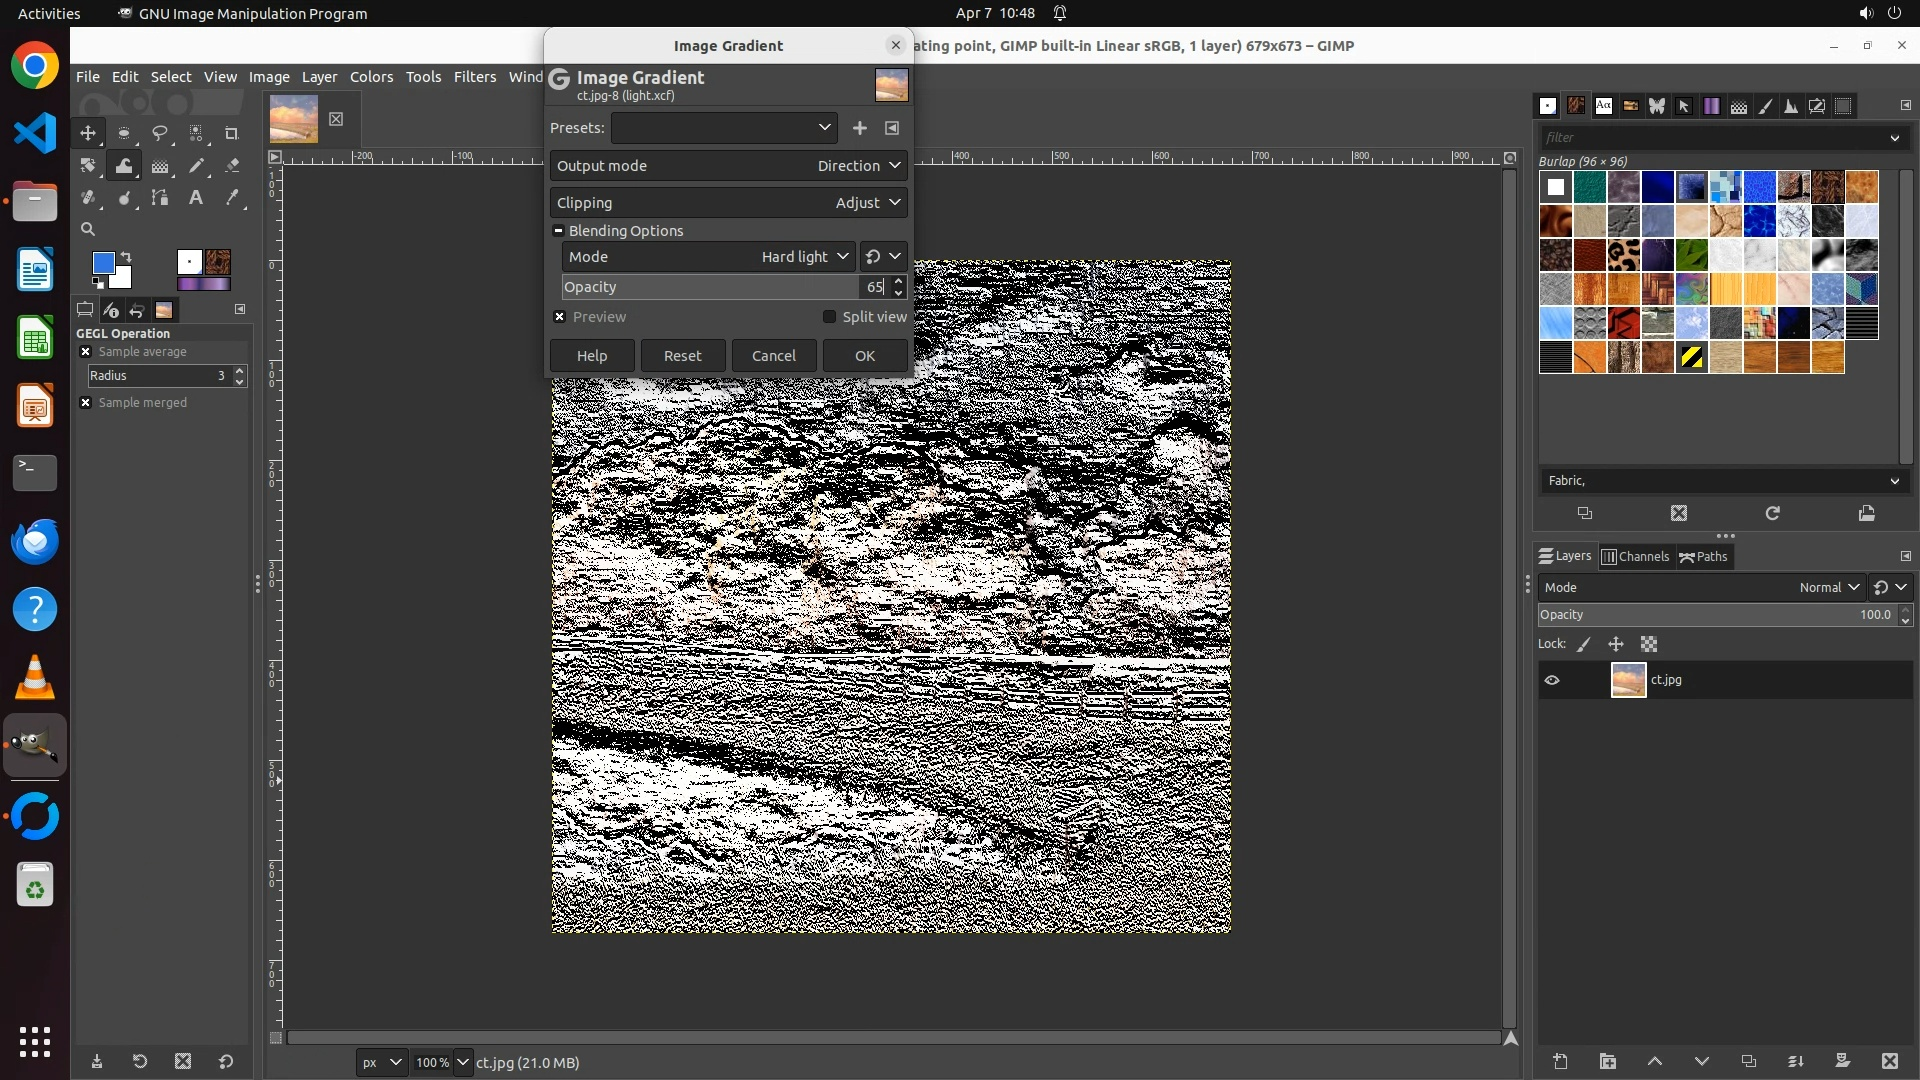This screenshot has width=1920, height=1080.
Task: Select the Color Picker eyedropper tool
Action: (232, 198)
